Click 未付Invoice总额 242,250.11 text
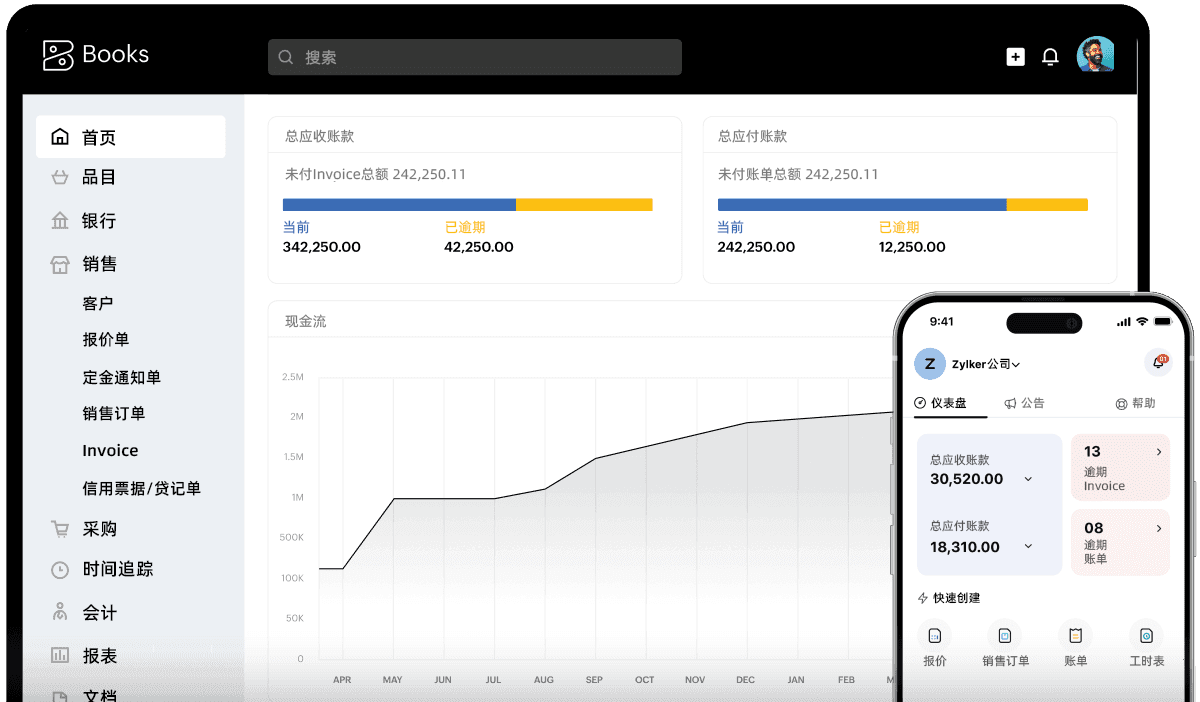Viewport: 1200px width, 702px height. click(376, 174)
